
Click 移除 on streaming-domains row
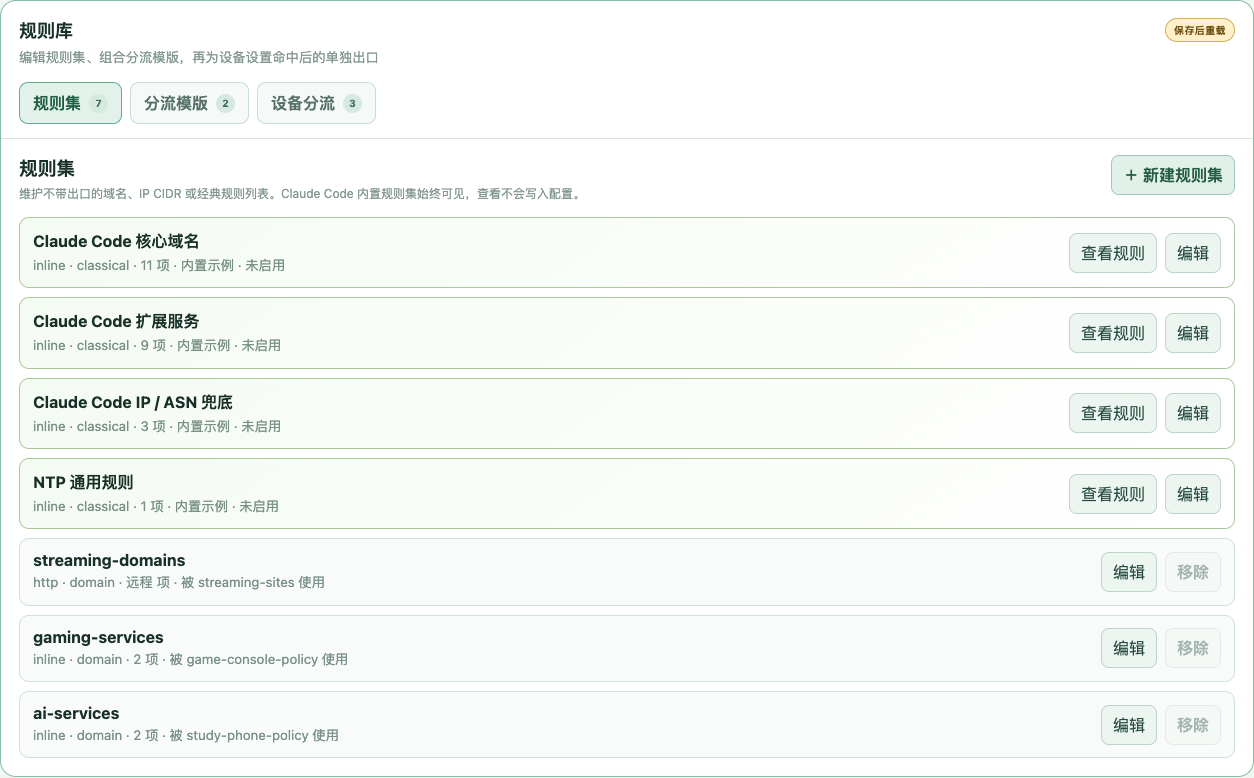tap(1193, 572)
